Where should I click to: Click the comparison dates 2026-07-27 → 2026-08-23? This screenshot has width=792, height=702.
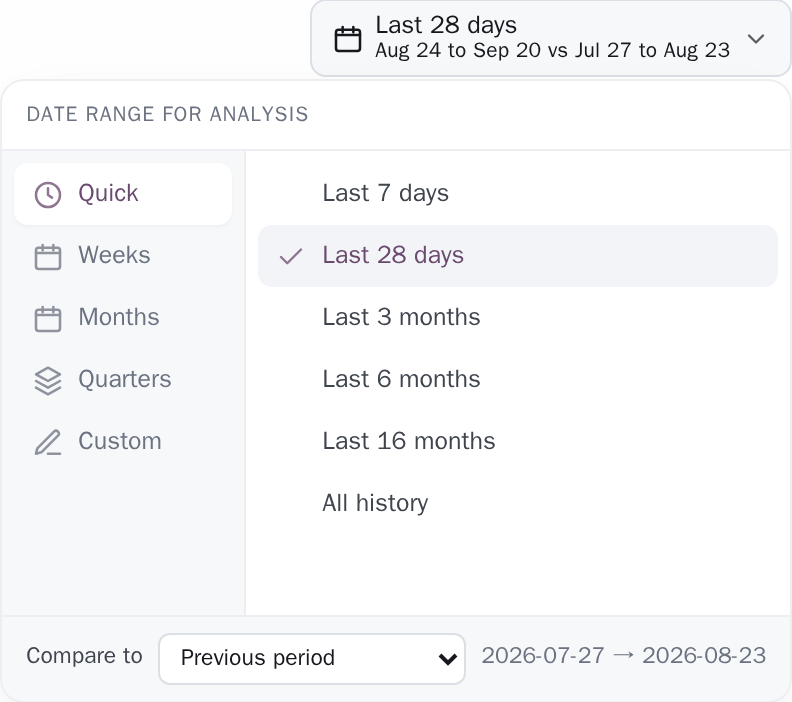pos(624,656)
